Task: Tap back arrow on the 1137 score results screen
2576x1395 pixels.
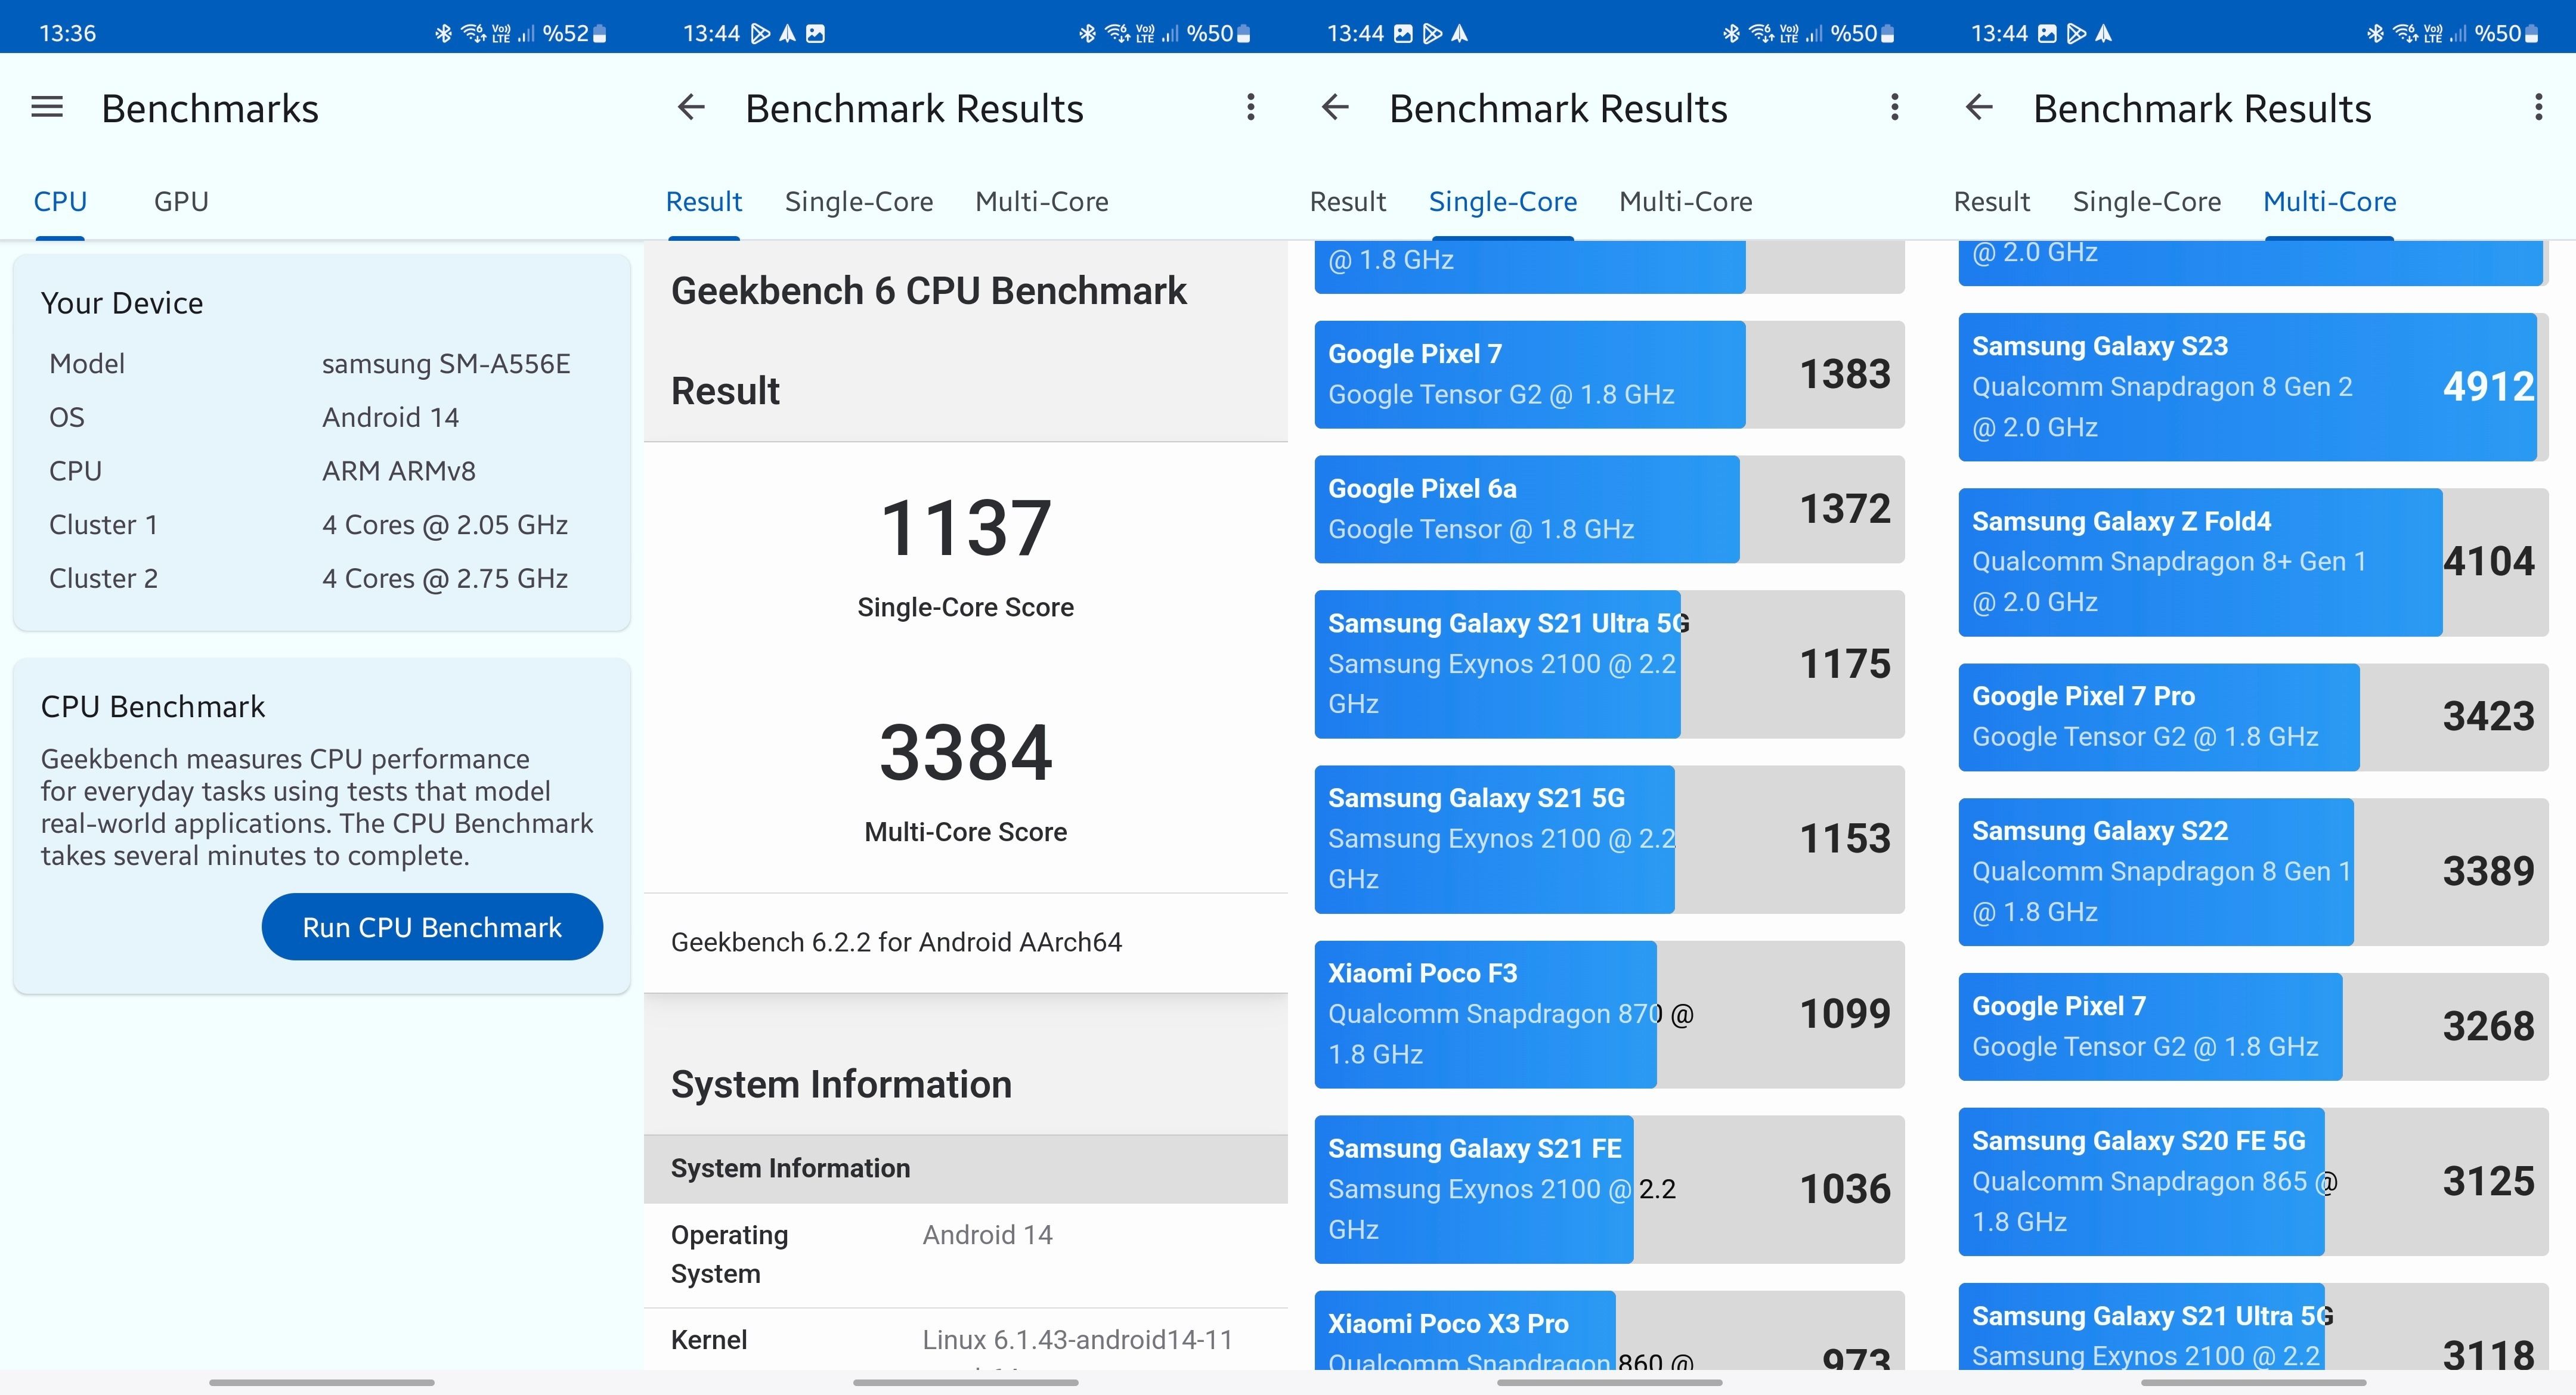Action: (691, 107)
